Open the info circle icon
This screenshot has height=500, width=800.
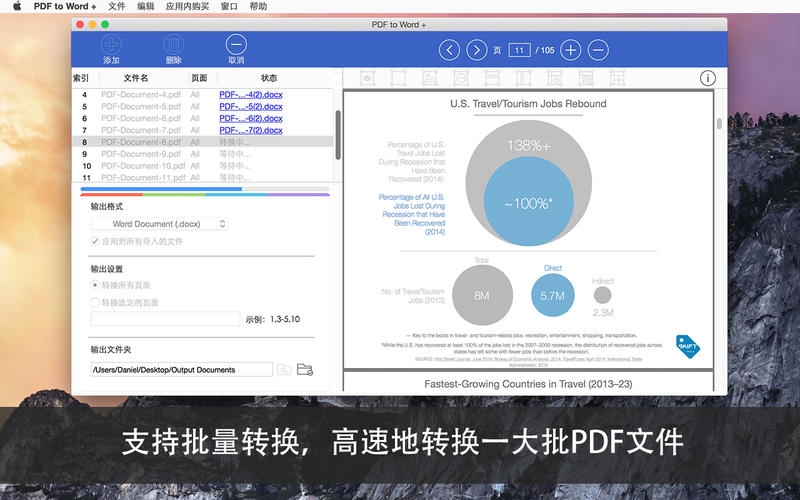click(x=708, y=78)
